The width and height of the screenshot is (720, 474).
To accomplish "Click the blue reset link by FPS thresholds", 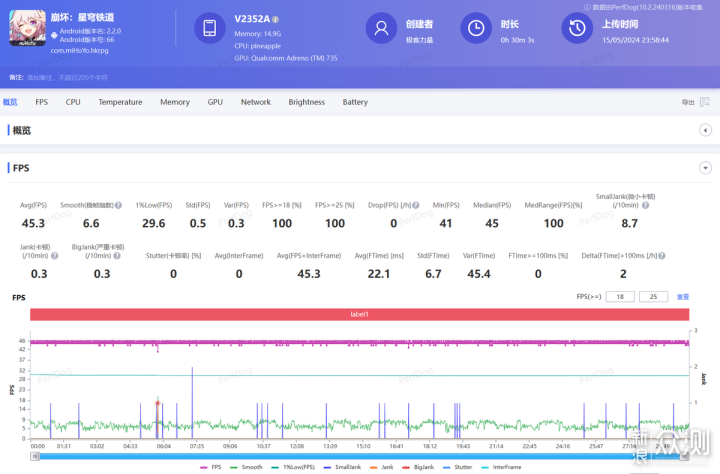I will [683, 297].
